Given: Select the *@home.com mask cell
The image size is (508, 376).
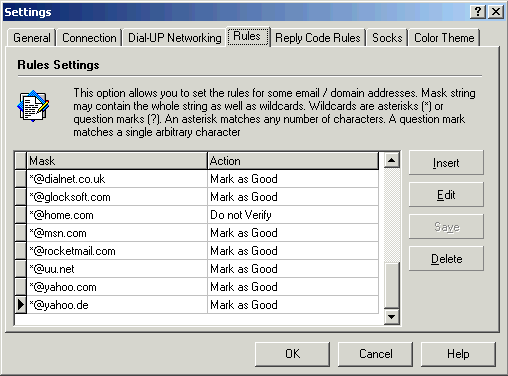Looking at the screenshot, I should 117,215.
